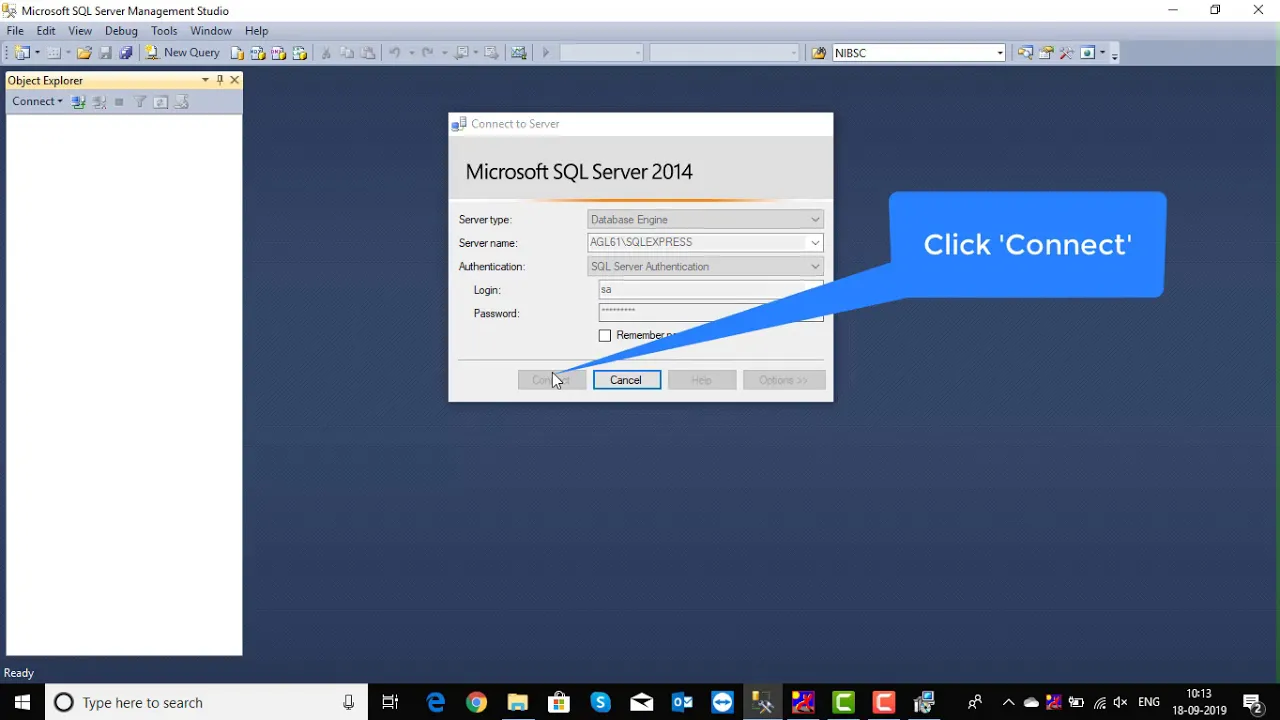Open the notification center icon
Image resolution: width=1280 pixels, height=720 pixels.
pyautogui.click(x=1253, y=703)
